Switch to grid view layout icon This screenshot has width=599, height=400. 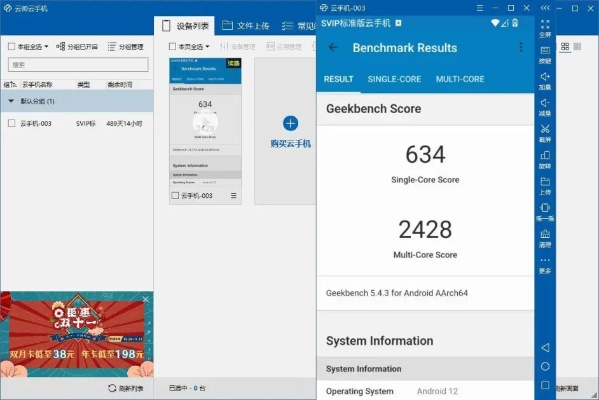[x=565, y=47]
